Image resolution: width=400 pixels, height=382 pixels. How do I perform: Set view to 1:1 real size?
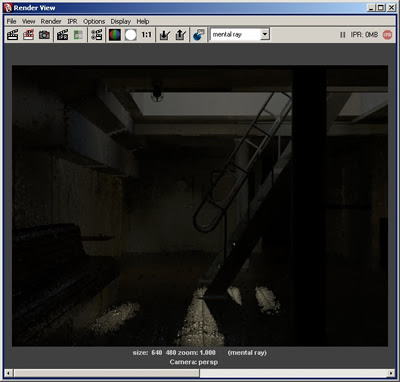146,35
